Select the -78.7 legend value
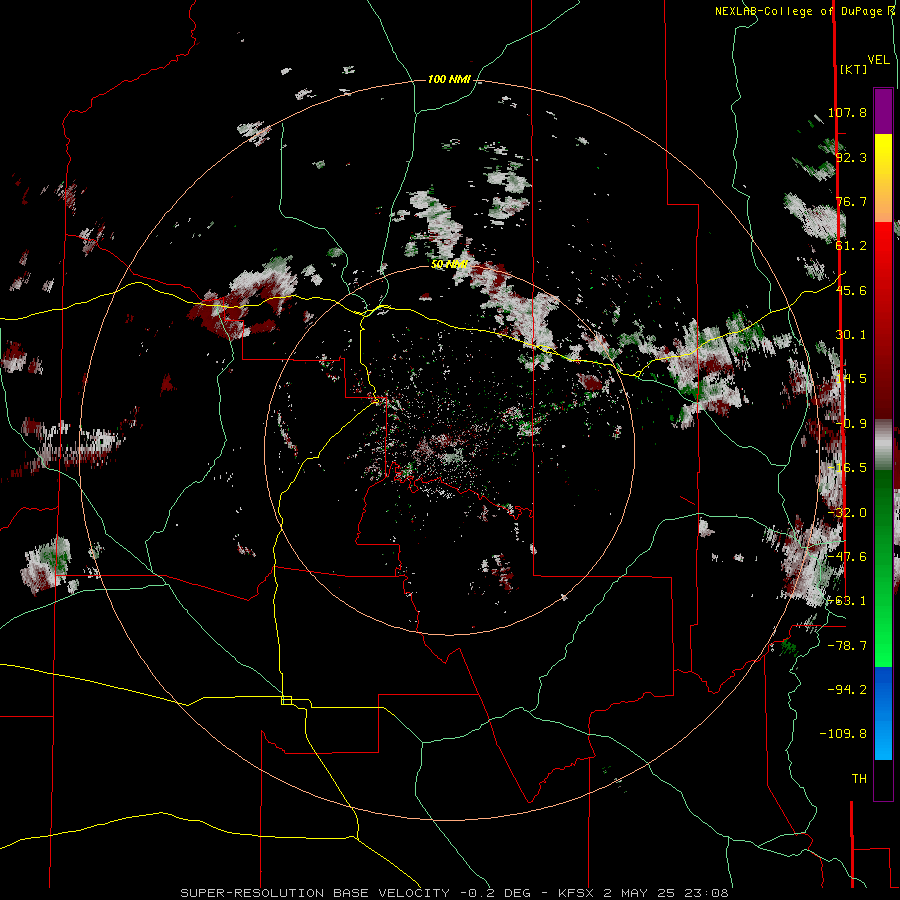This screenshot has width=900, height=900. tap(847, 646)
